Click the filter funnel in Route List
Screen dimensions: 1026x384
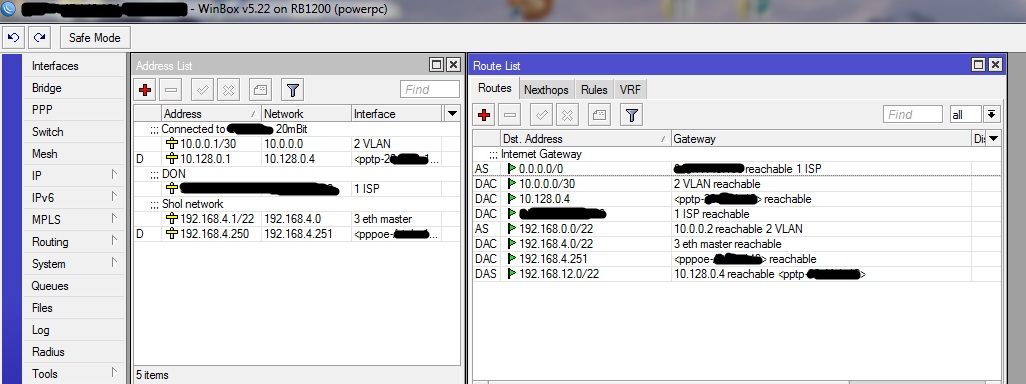[x=631, y=116]
